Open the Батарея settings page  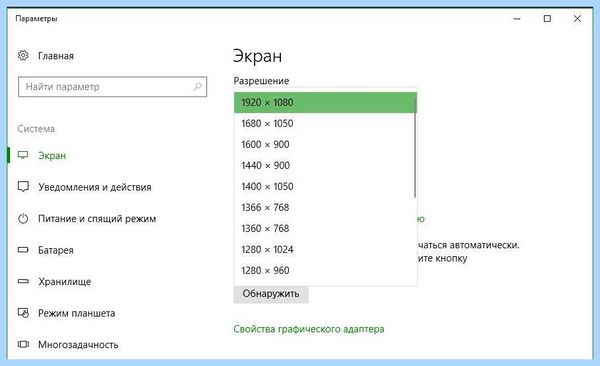click(55, 250)
